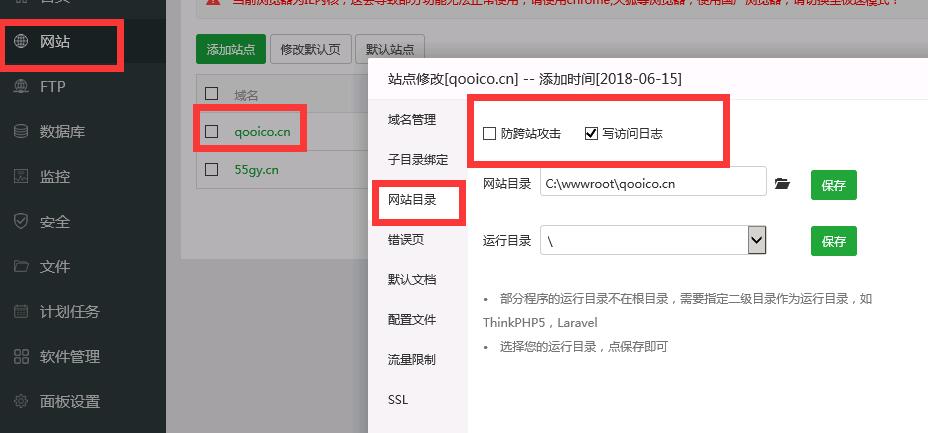Open the SSL tab
Viewport: 928px width, 433px height.
point(398,399)
